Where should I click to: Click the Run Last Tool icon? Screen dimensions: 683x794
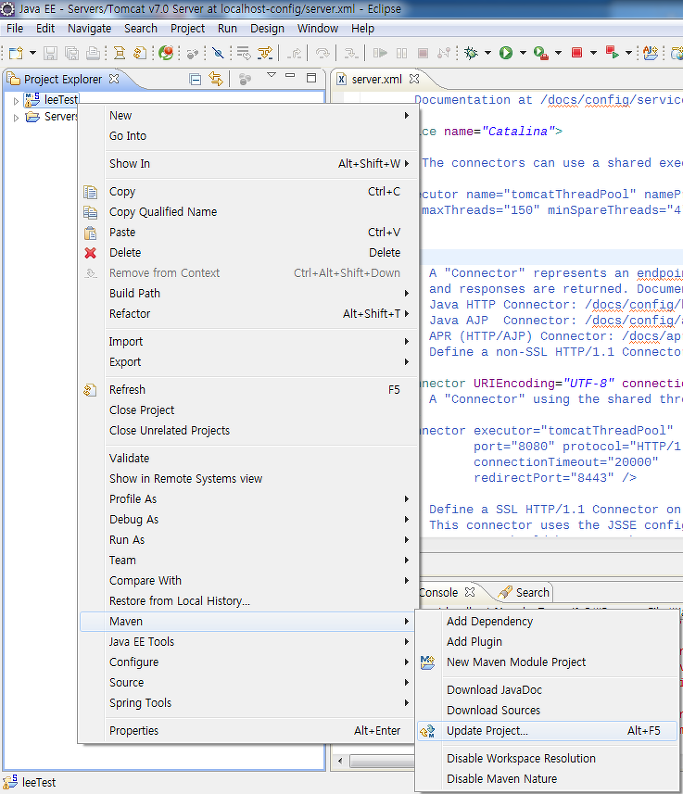pyautogui.click(x=541, y=53)
